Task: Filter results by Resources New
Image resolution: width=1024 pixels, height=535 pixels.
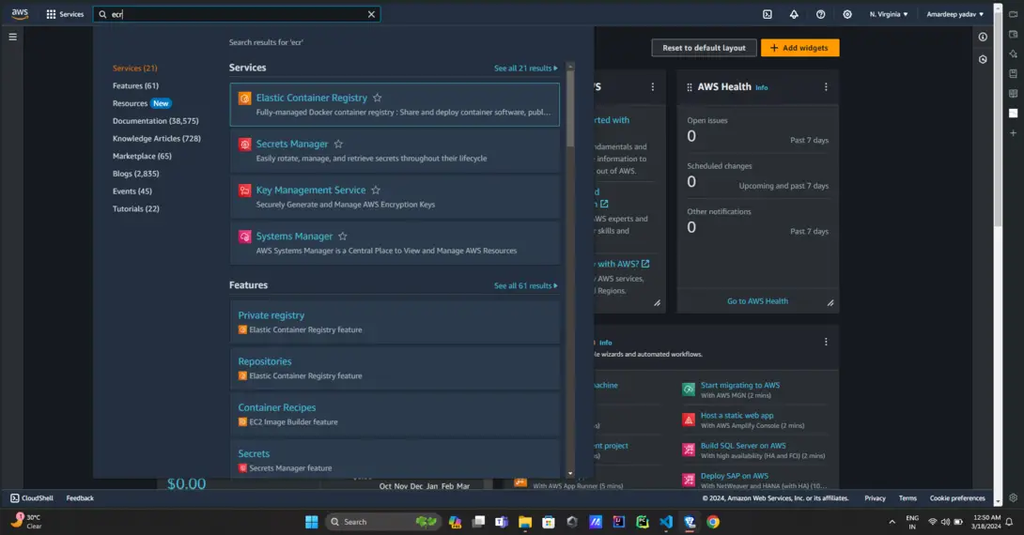Action: coord(141,103)
